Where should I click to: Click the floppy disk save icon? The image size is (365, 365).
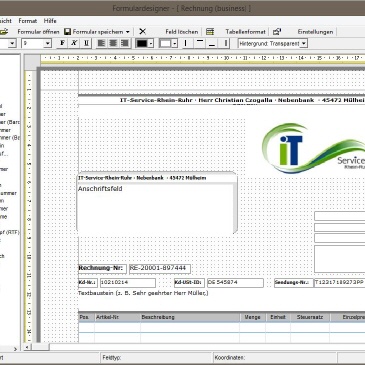point(68,32)
